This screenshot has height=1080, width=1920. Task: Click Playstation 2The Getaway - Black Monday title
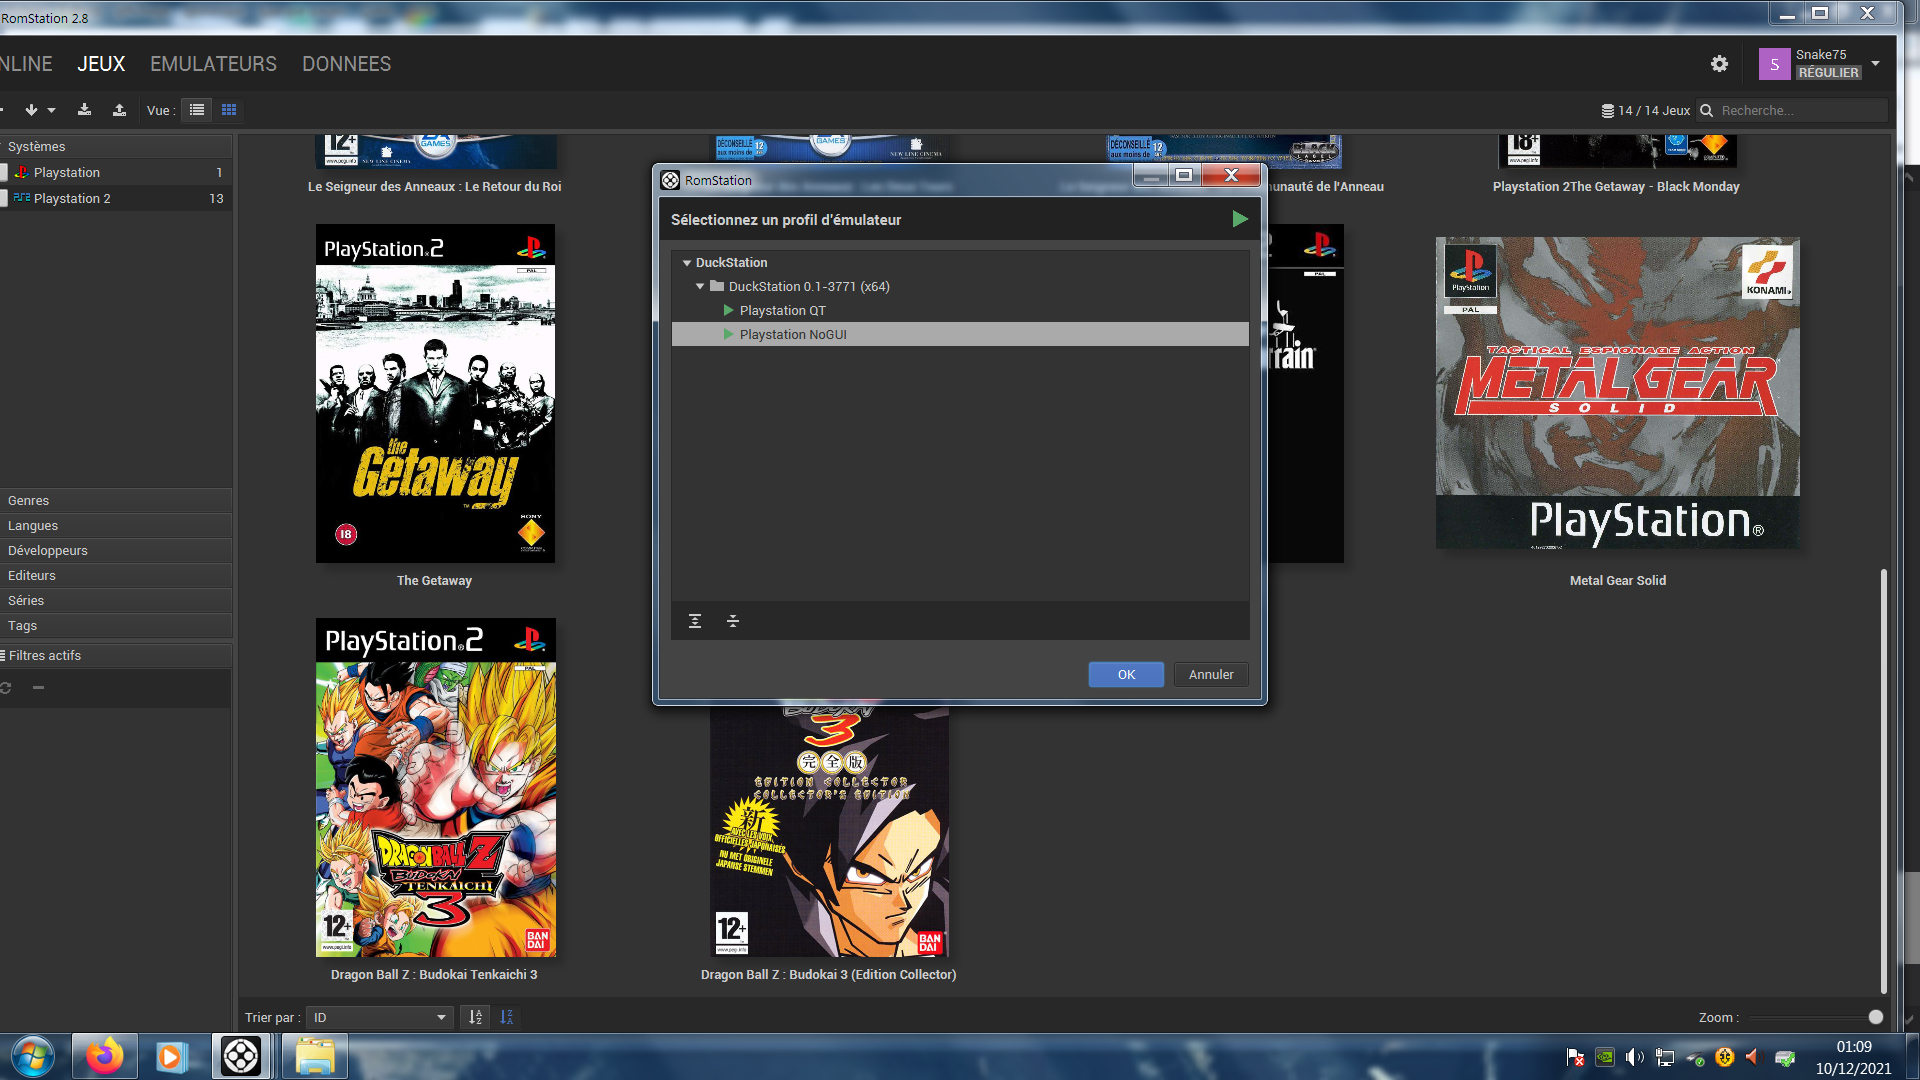tap(1616, 186)
